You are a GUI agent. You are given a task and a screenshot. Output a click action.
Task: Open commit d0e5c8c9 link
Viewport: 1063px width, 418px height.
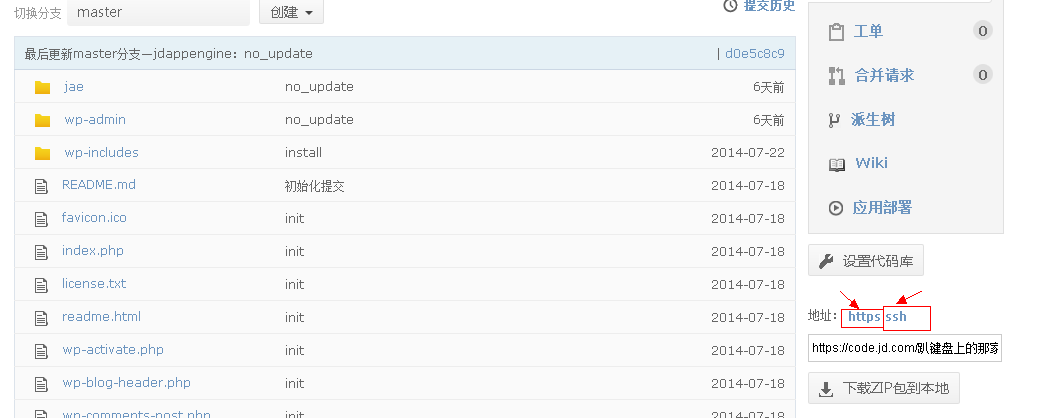pos(754,53)
